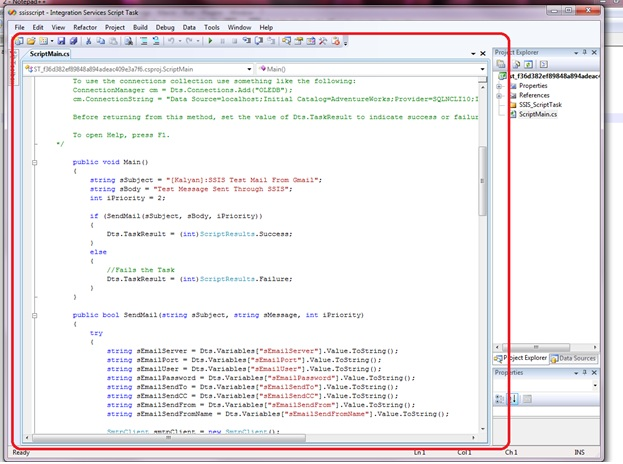Open the Refactor menu
This screenshot has width=623, height=464.
(85, 27)
